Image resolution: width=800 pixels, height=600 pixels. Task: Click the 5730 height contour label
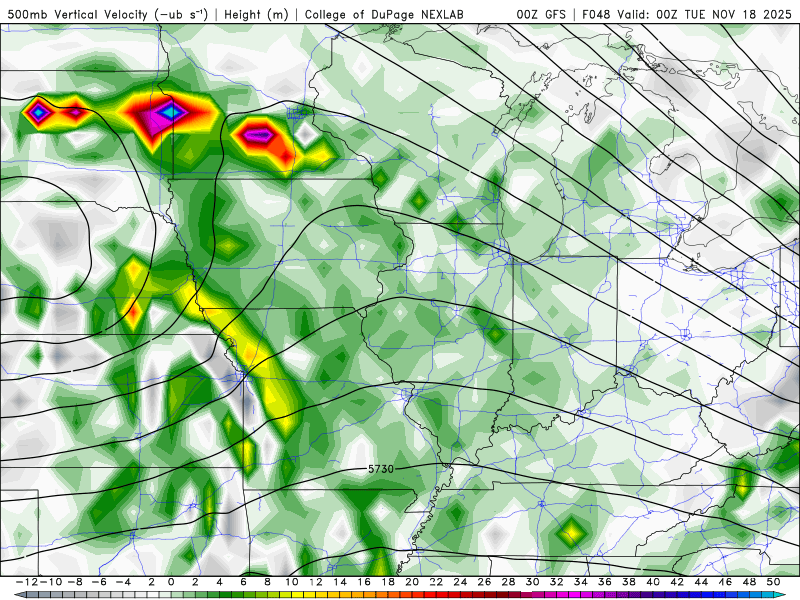[381, 469]
